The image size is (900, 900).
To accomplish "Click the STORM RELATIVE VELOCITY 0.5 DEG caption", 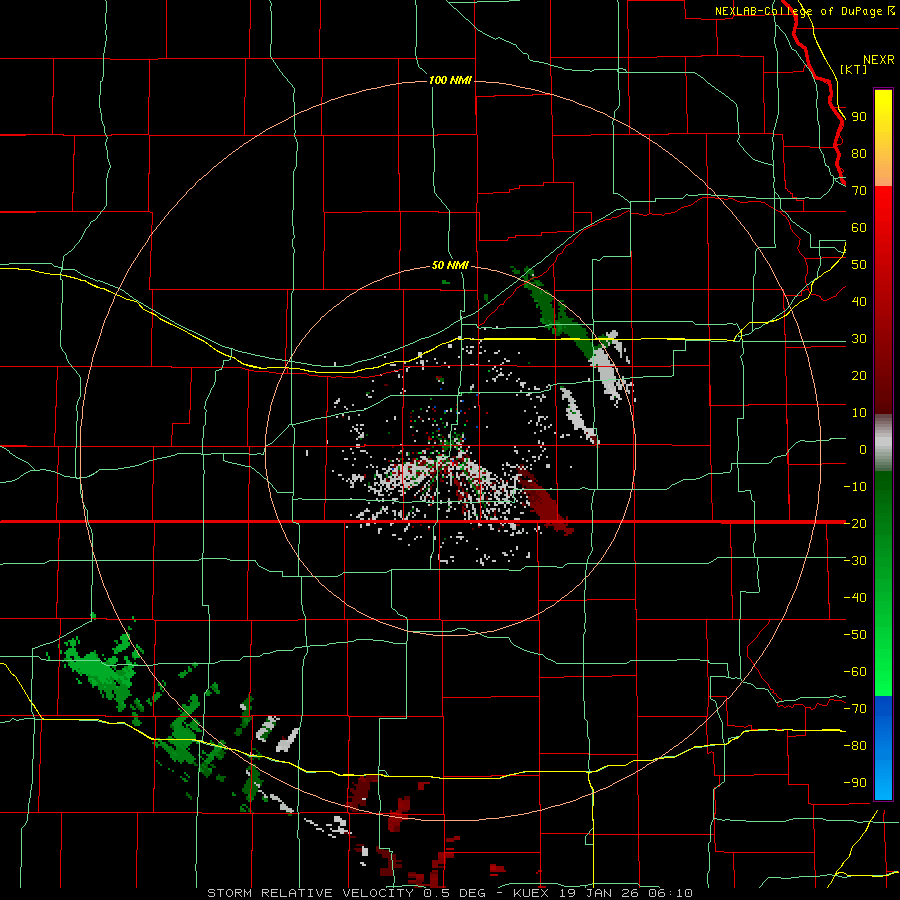I will (x=346, y=893).
